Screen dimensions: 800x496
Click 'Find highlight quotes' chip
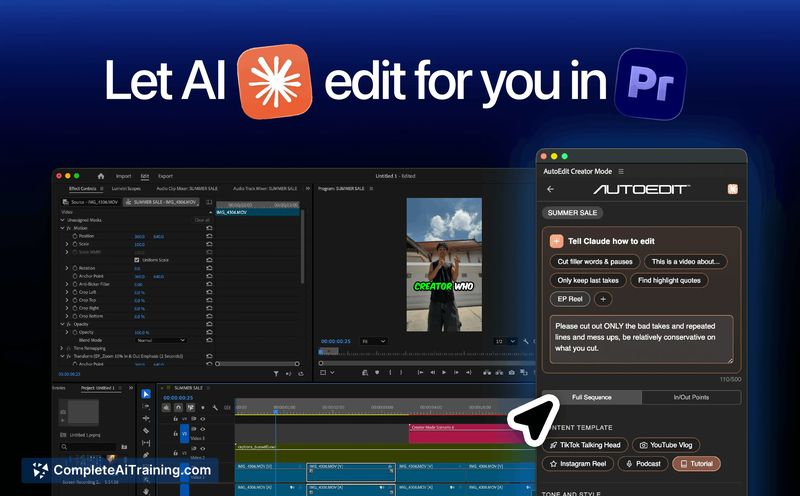[669, 280]
